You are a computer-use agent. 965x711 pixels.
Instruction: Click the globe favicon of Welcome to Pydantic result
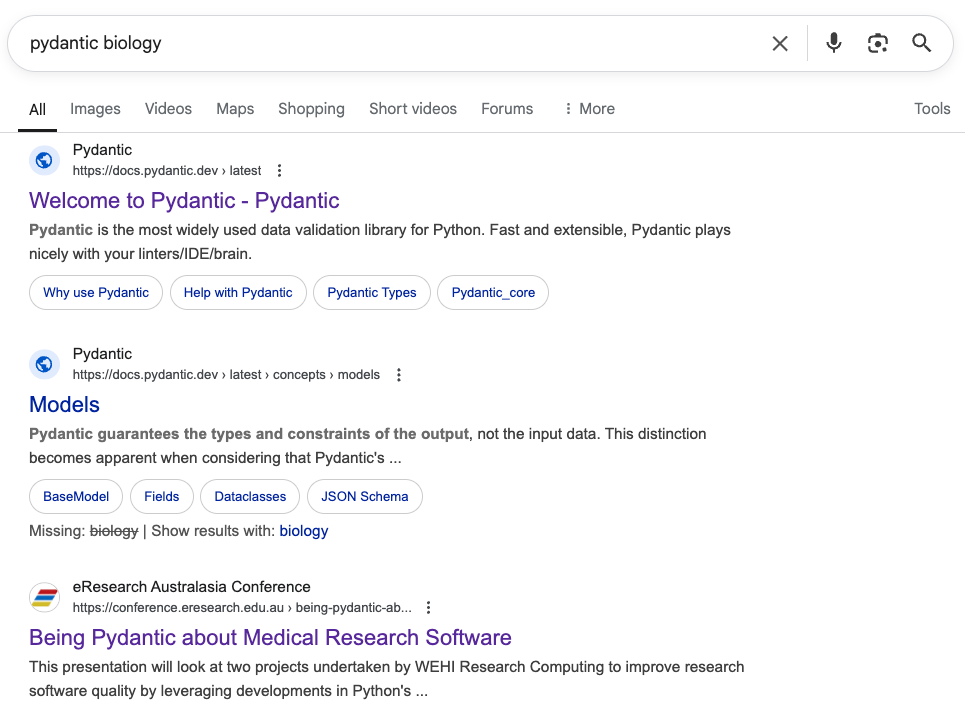click(44, 160)
